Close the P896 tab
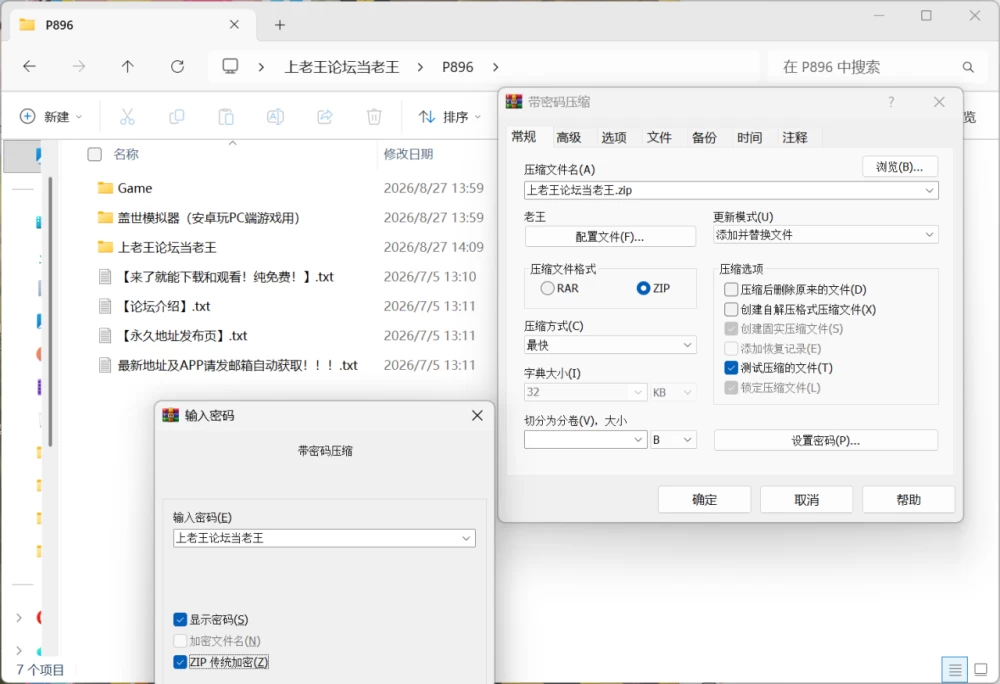 234,25
